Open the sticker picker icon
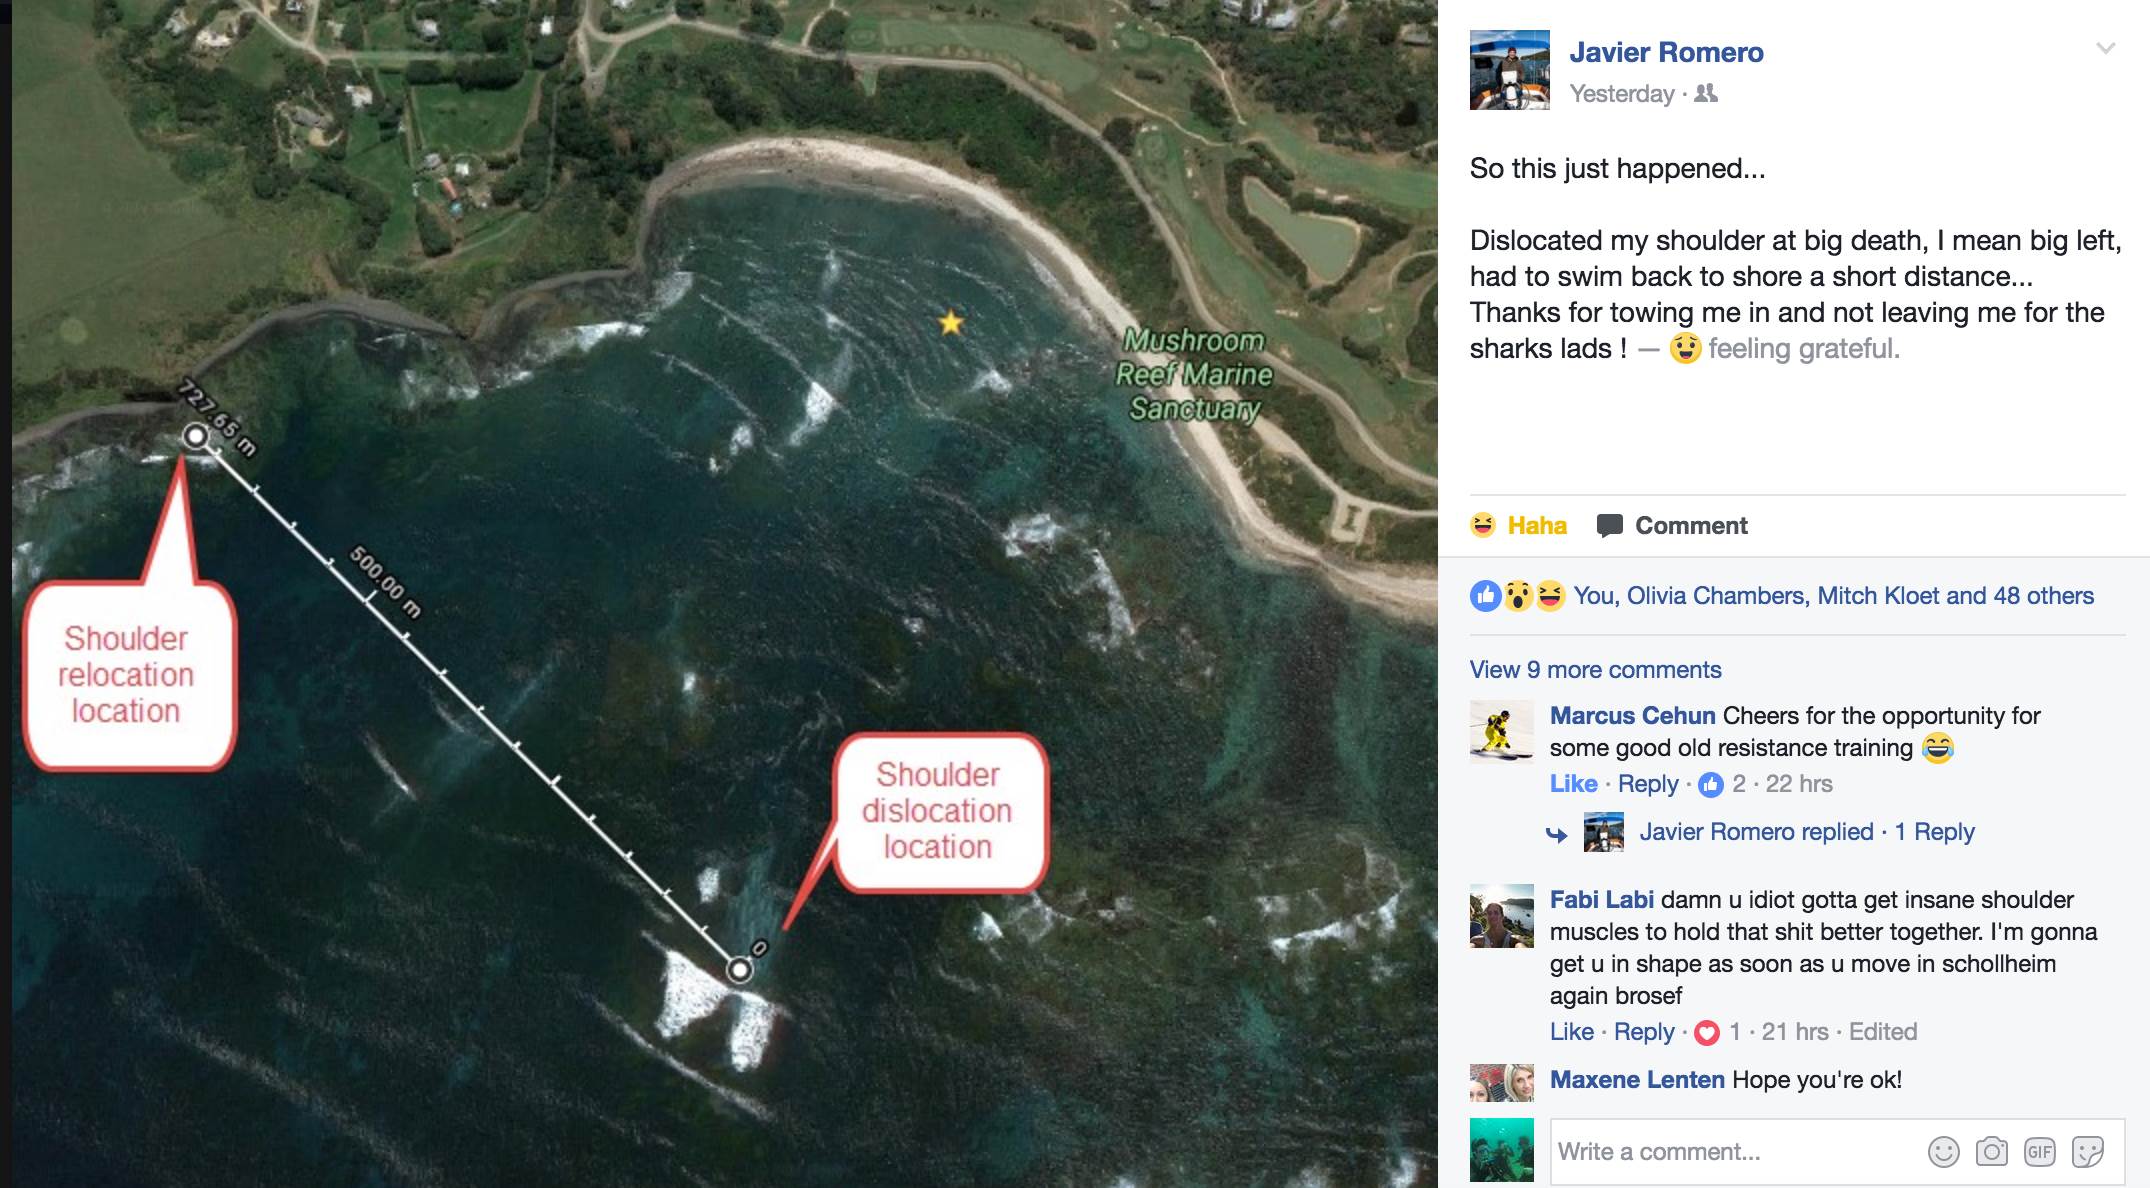 [x=2087, y=1152]
